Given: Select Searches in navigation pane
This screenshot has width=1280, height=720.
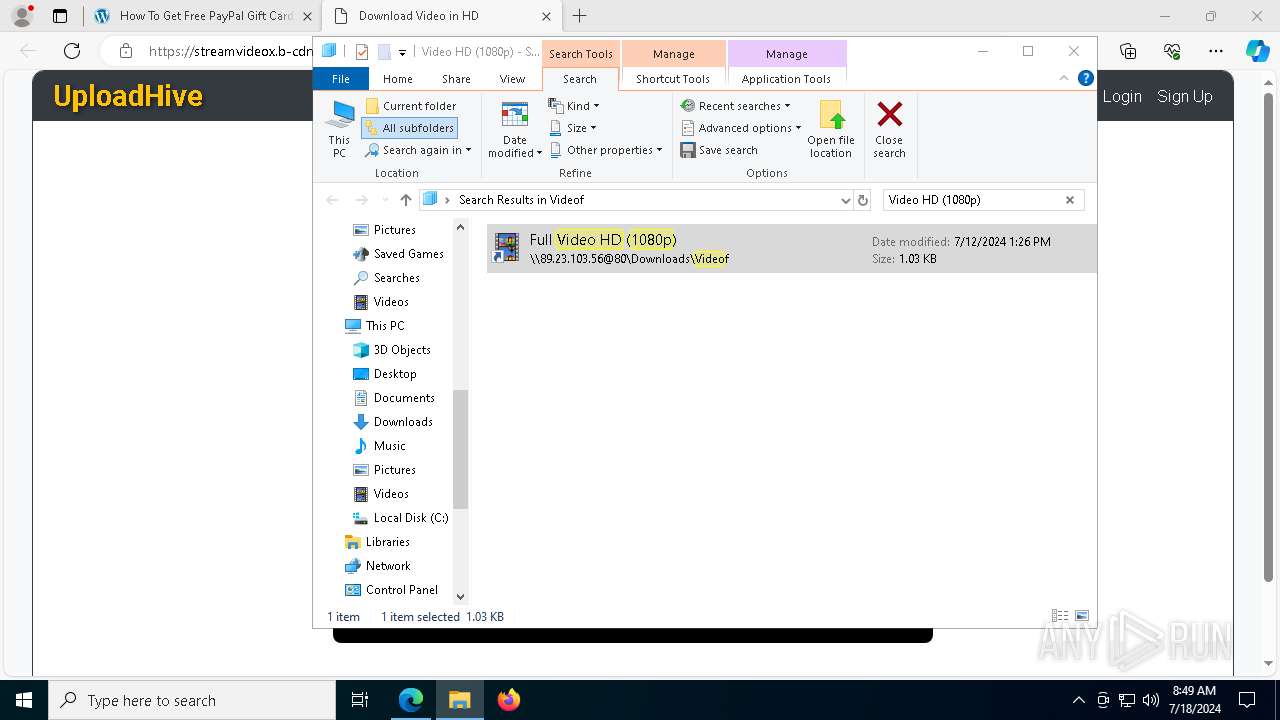Looking at the screenshot, I should point(396,278).
